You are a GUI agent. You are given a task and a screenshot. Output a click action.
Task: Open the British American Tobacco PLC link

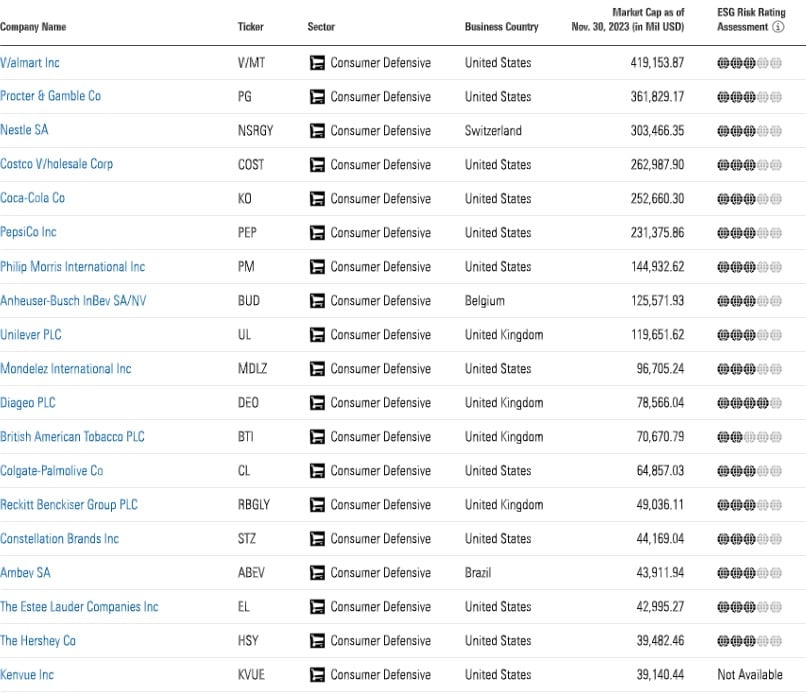tap(72, 437)
